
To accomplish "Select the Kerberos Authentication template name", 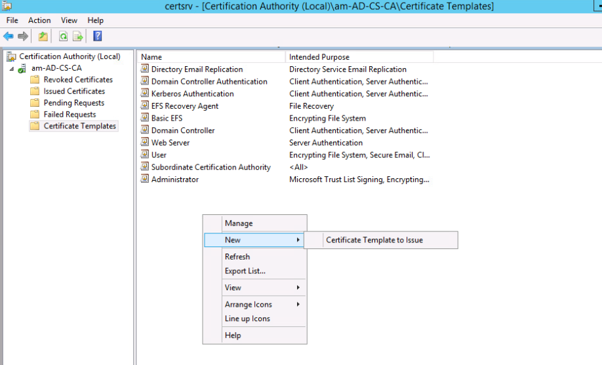I will pos(192,94).
